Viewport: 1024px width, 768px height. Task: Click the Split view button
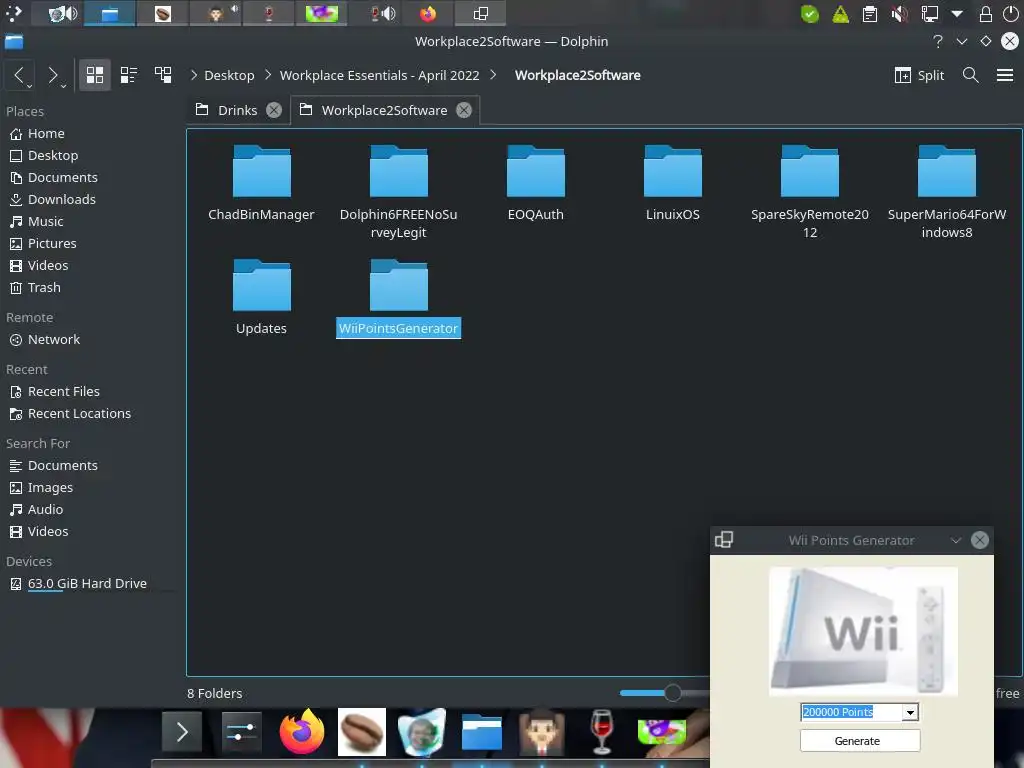coord(920,75)
